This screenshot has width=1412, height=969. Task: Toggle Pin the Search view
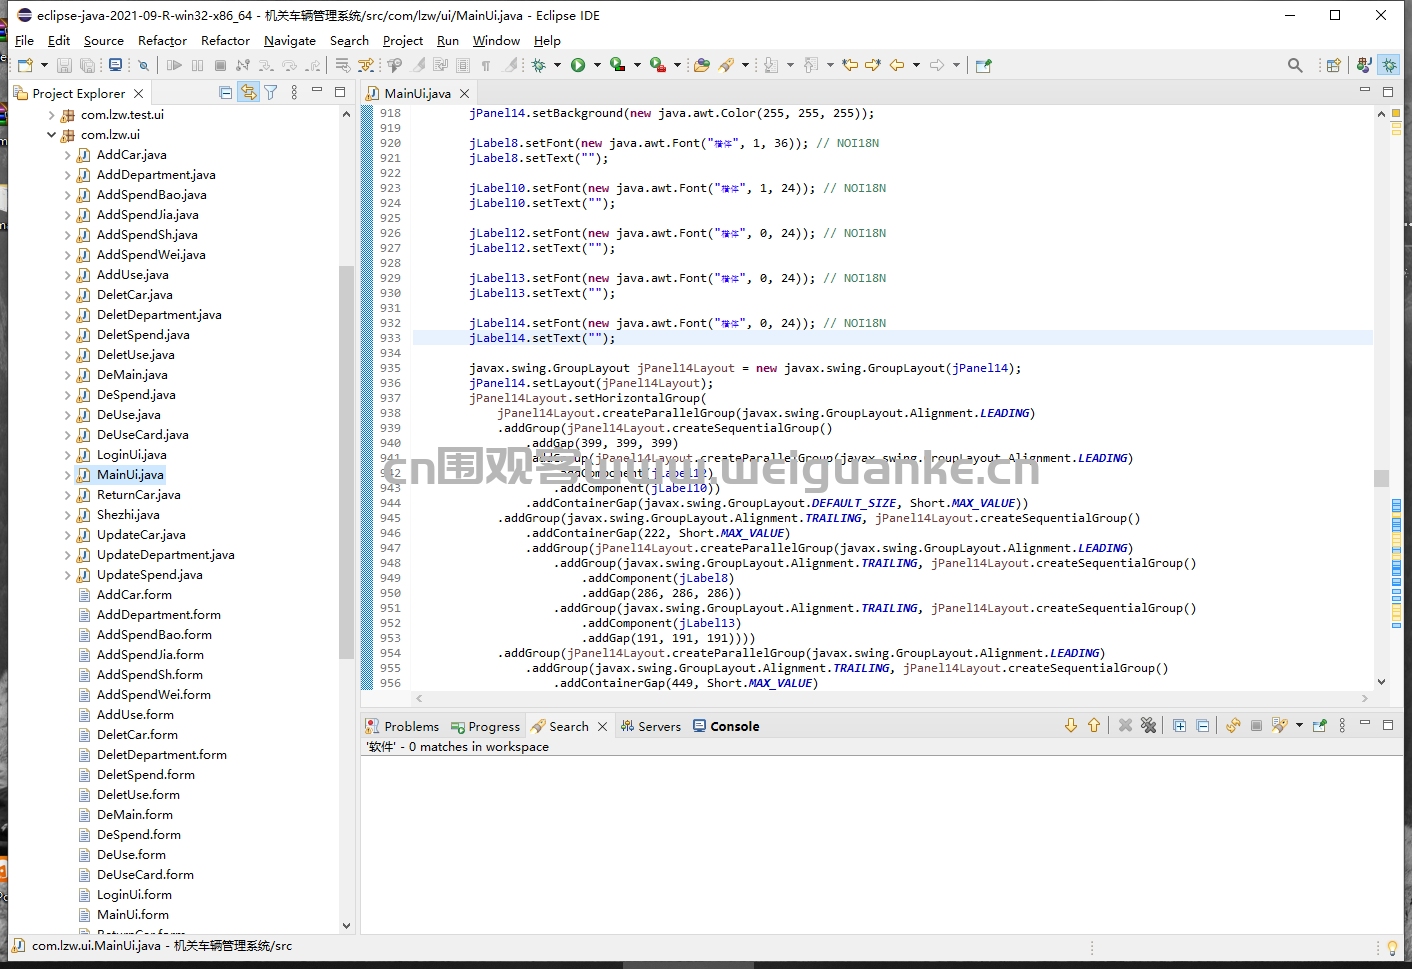coord(1320,725)
